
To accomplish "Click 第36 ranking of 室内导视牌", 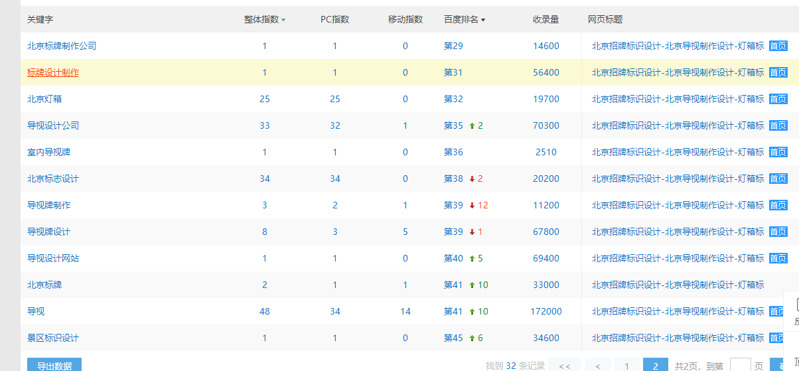I will point(454,152).
